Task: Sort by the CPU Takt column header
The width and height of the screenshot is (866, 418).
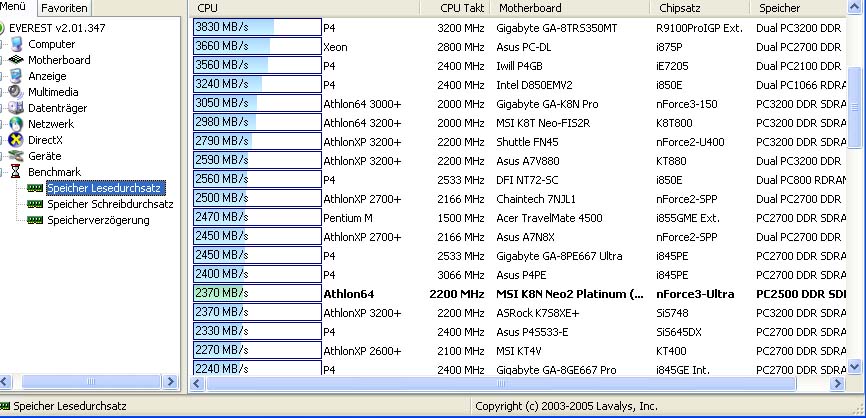Action: tap(455, 8)
